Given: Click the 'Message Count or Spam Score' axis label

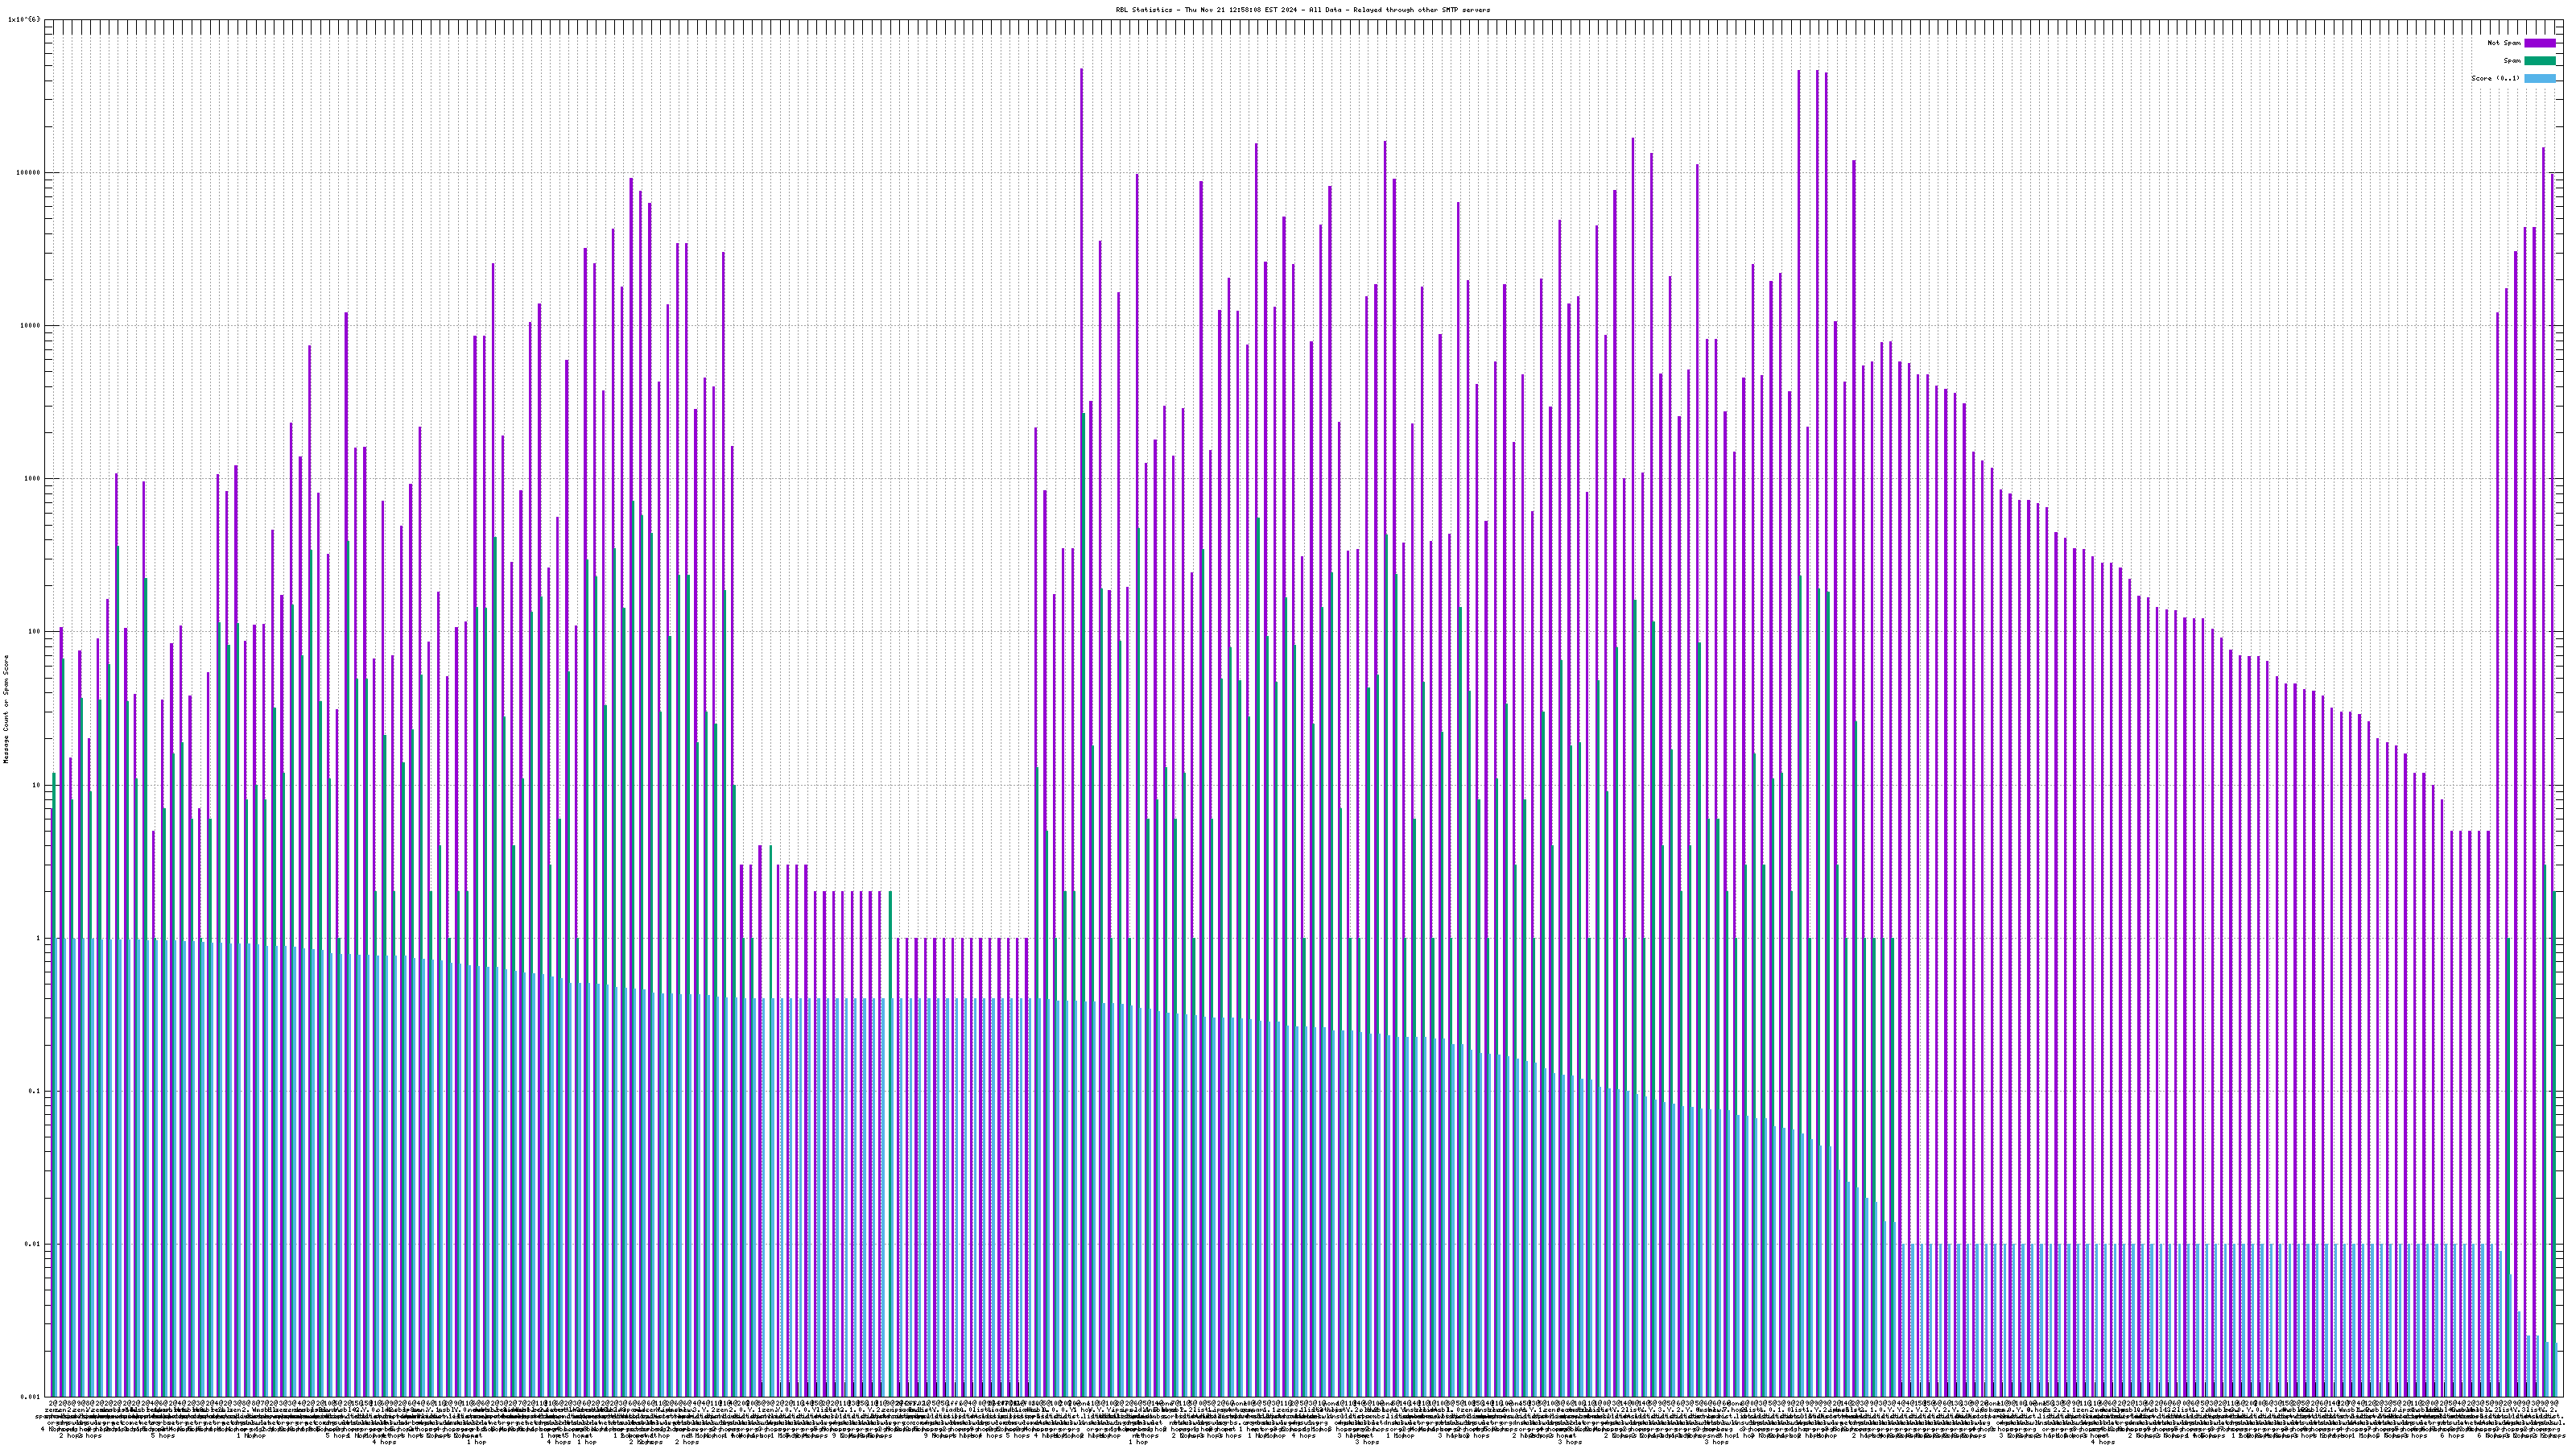Looking at the screenshot, I should [x=6, y=709].
